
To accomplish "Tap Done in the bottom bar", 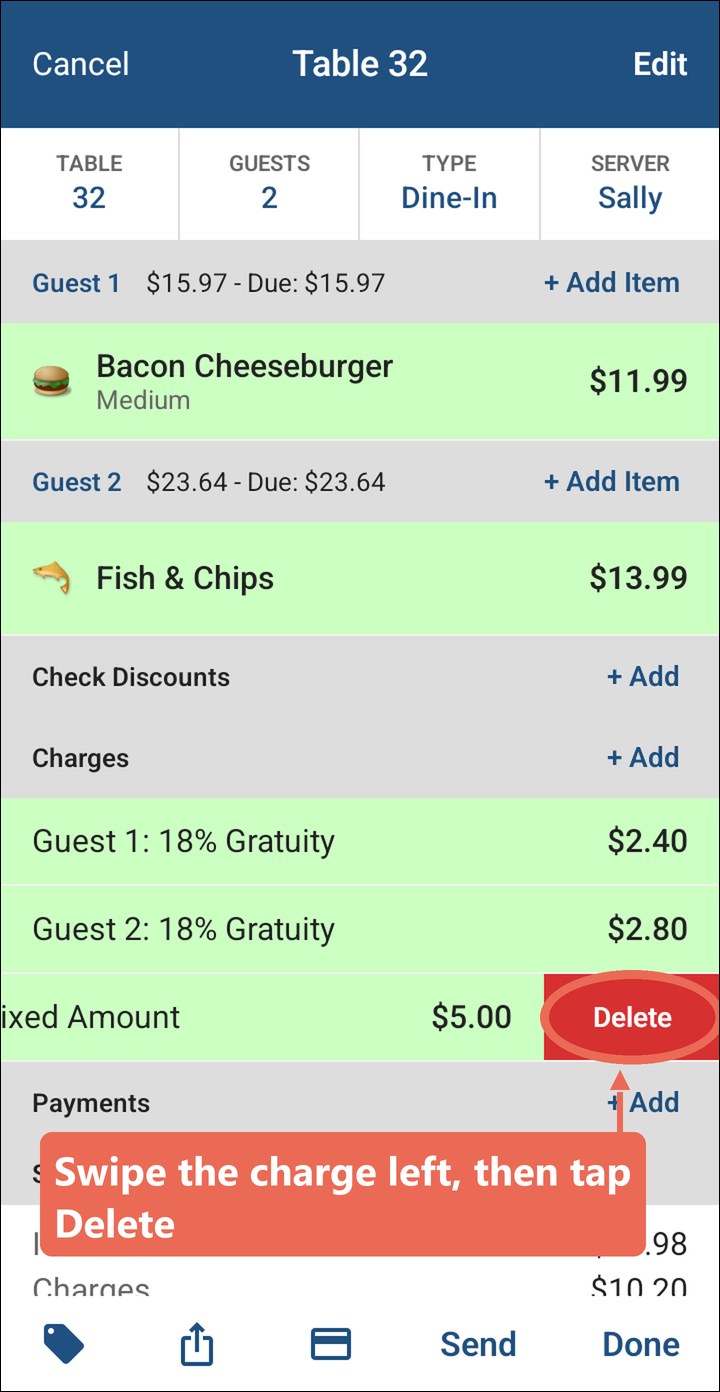I will click(641, 1344).
